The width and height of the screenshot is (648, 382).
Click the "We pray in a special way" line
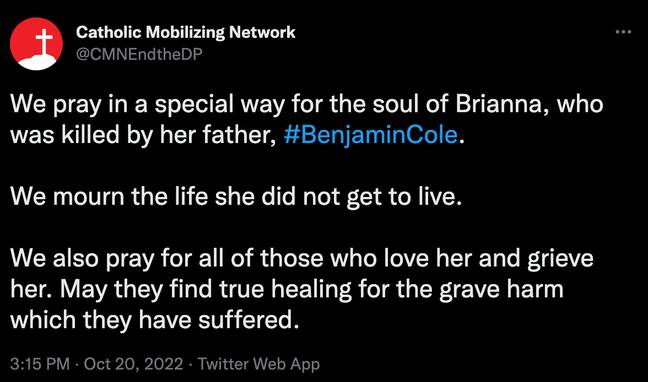(306, 105)
